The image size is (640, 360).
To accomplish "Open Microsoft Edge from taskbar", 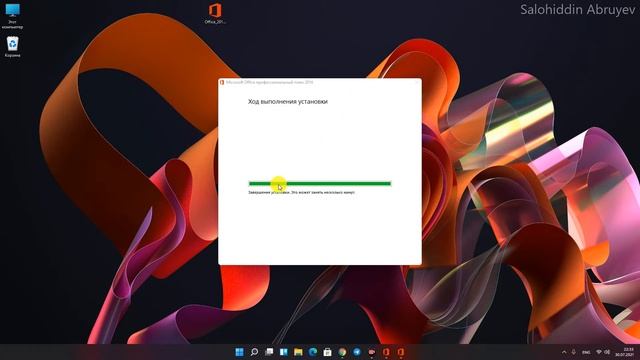I will [313, 352].
